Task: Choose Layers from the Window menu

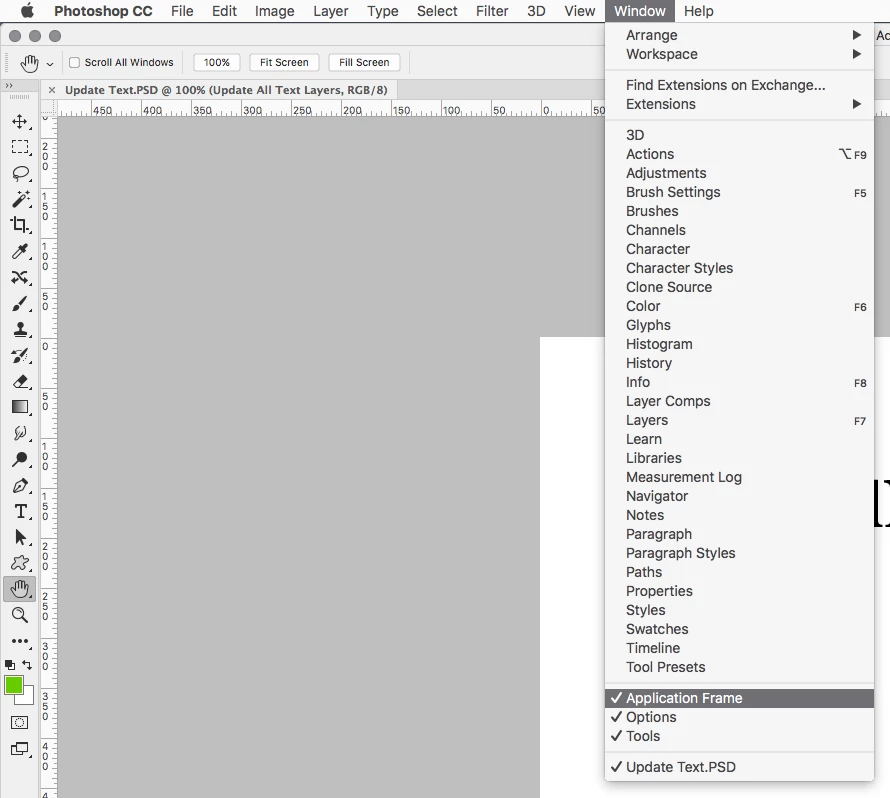Action: tap(739, 420)
